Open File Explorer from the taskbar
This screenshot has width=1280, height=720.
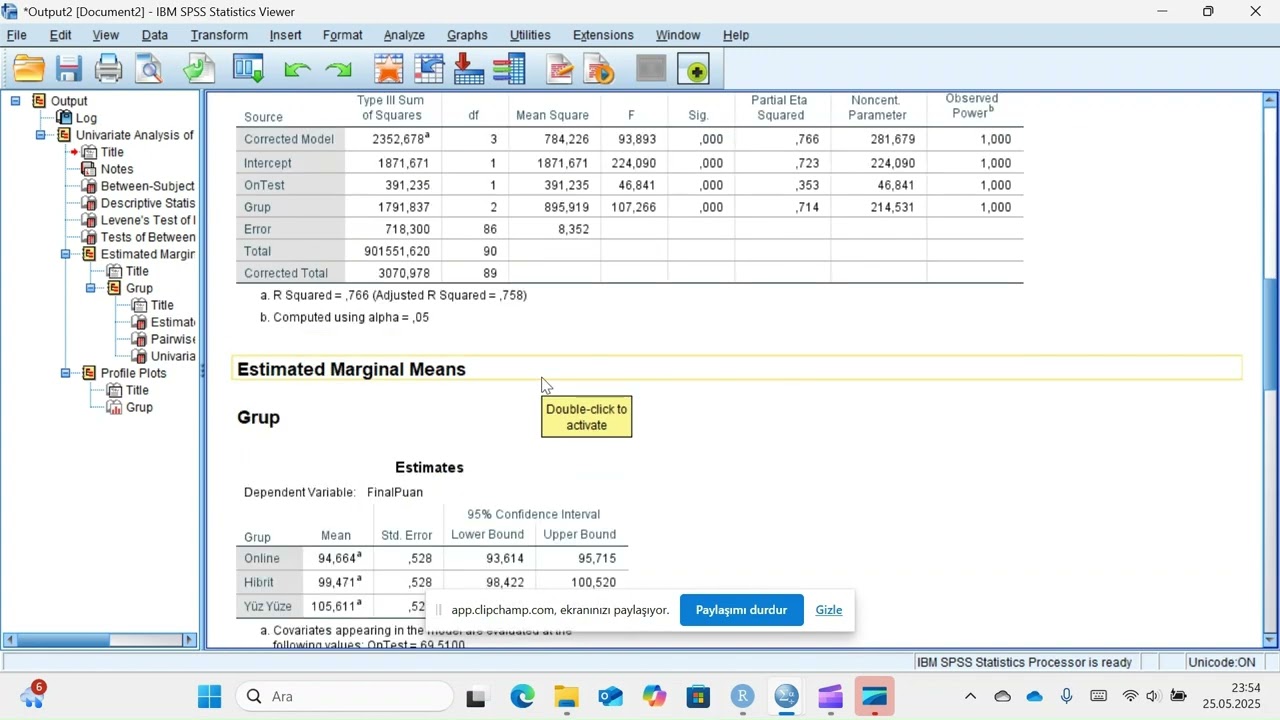(x=566, y=697)
